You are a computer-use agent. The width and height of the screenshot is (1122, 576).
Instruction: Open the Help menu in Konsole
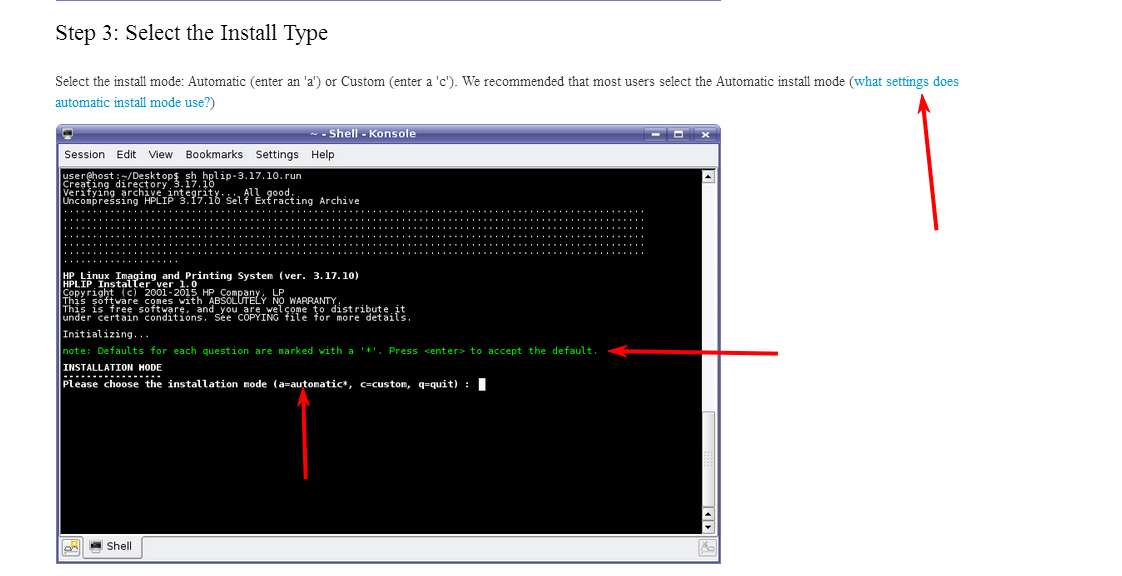[x=322, y=155]
